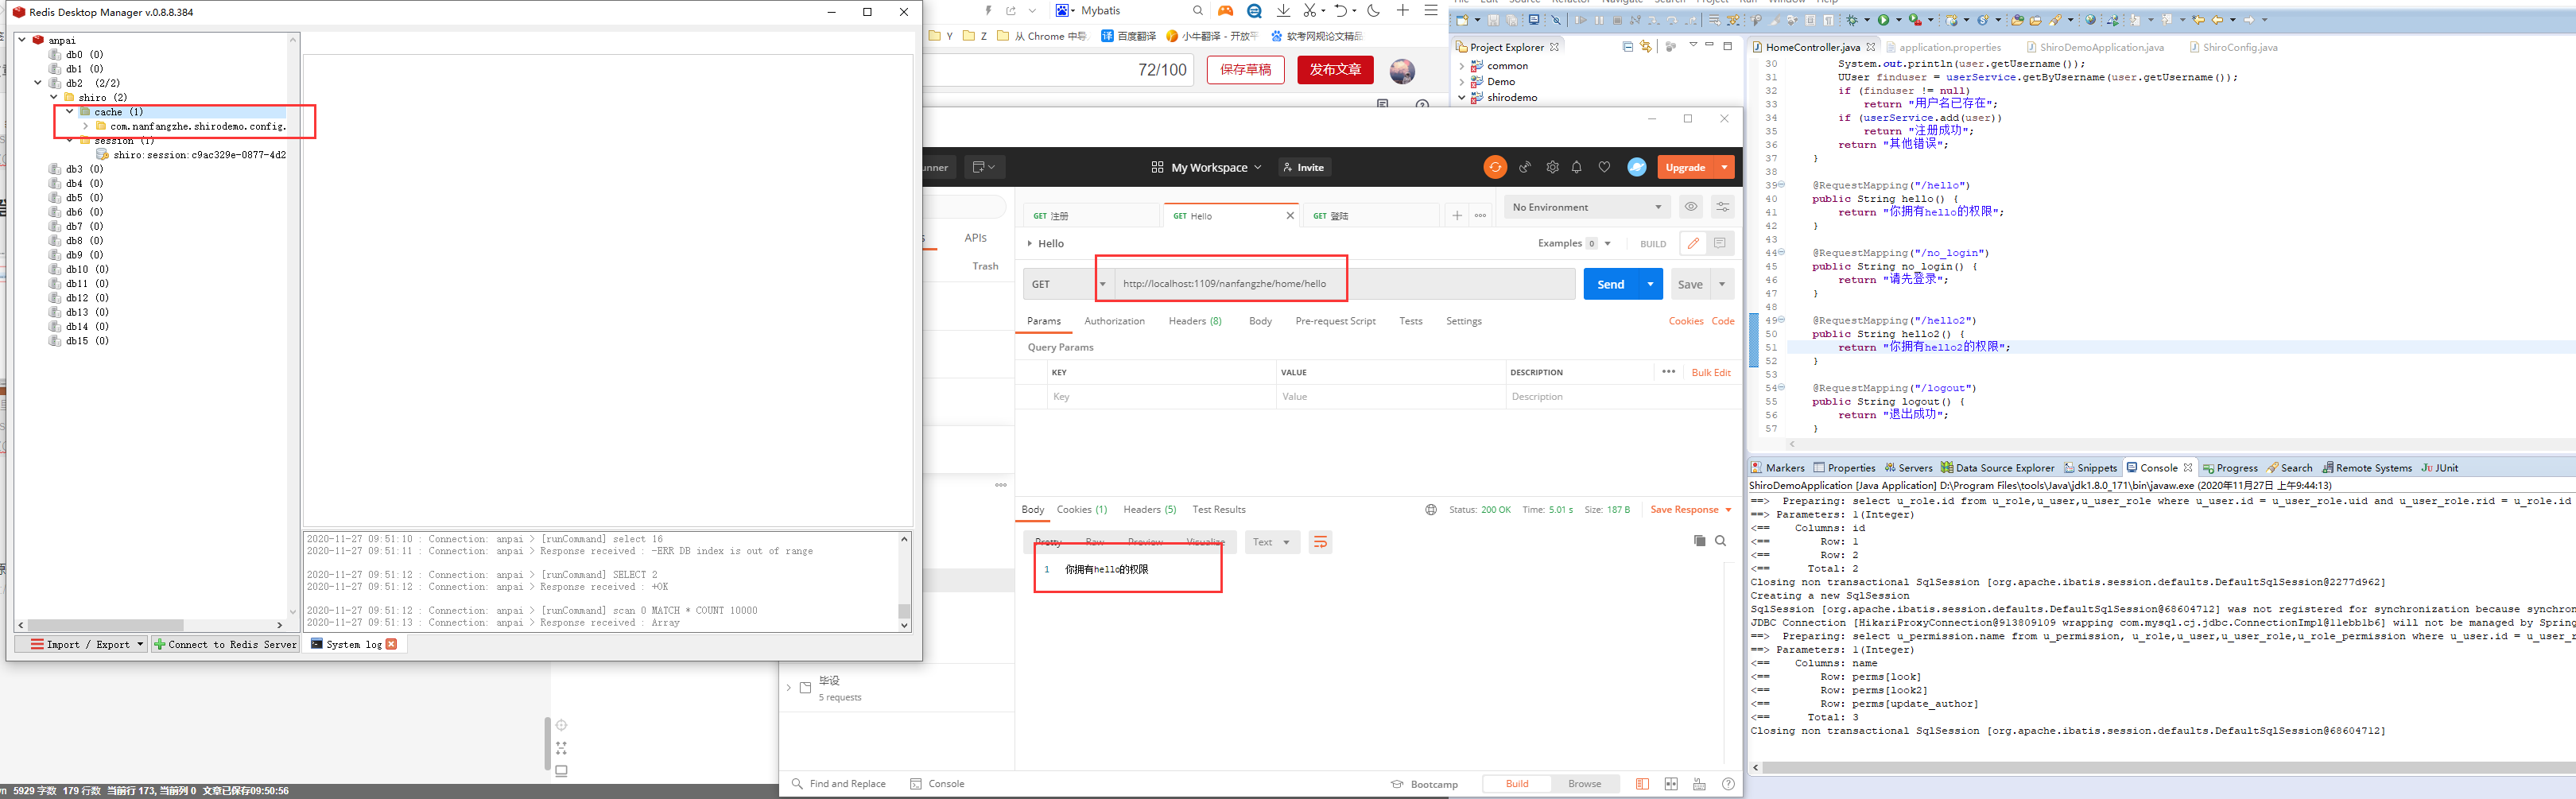Toggle line wrap icon in response body
2576x799 pixels.
click(1320, 542)
